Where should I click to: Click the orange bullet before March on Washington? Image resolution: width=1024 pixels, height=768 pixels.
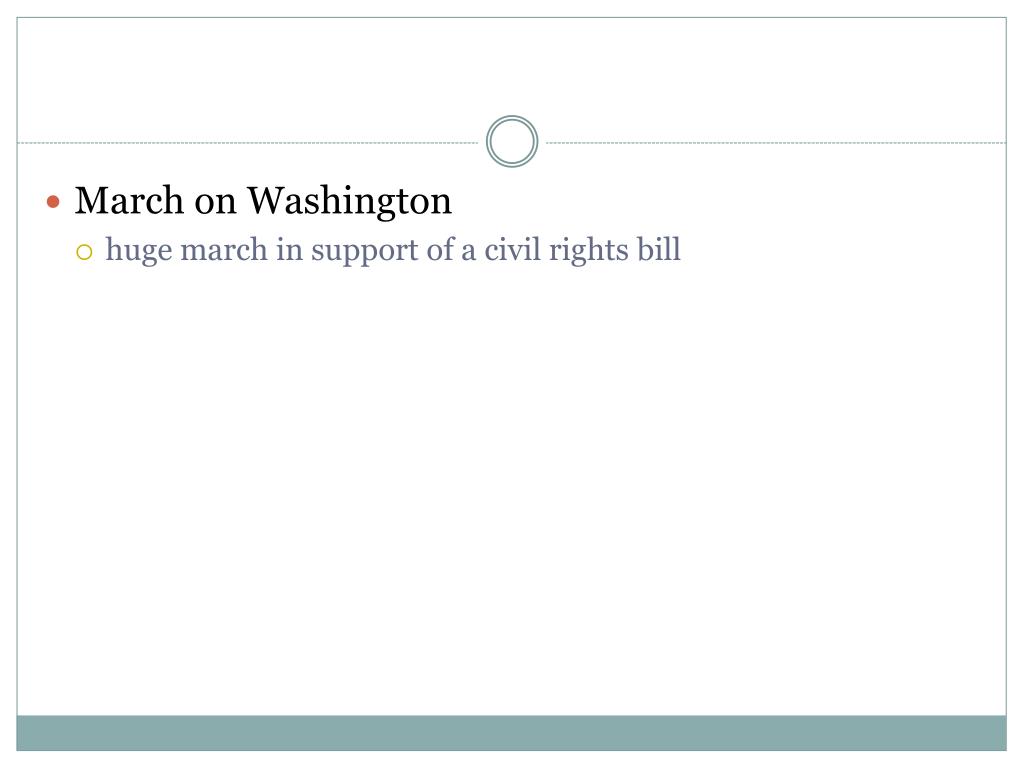pos(54,202)
